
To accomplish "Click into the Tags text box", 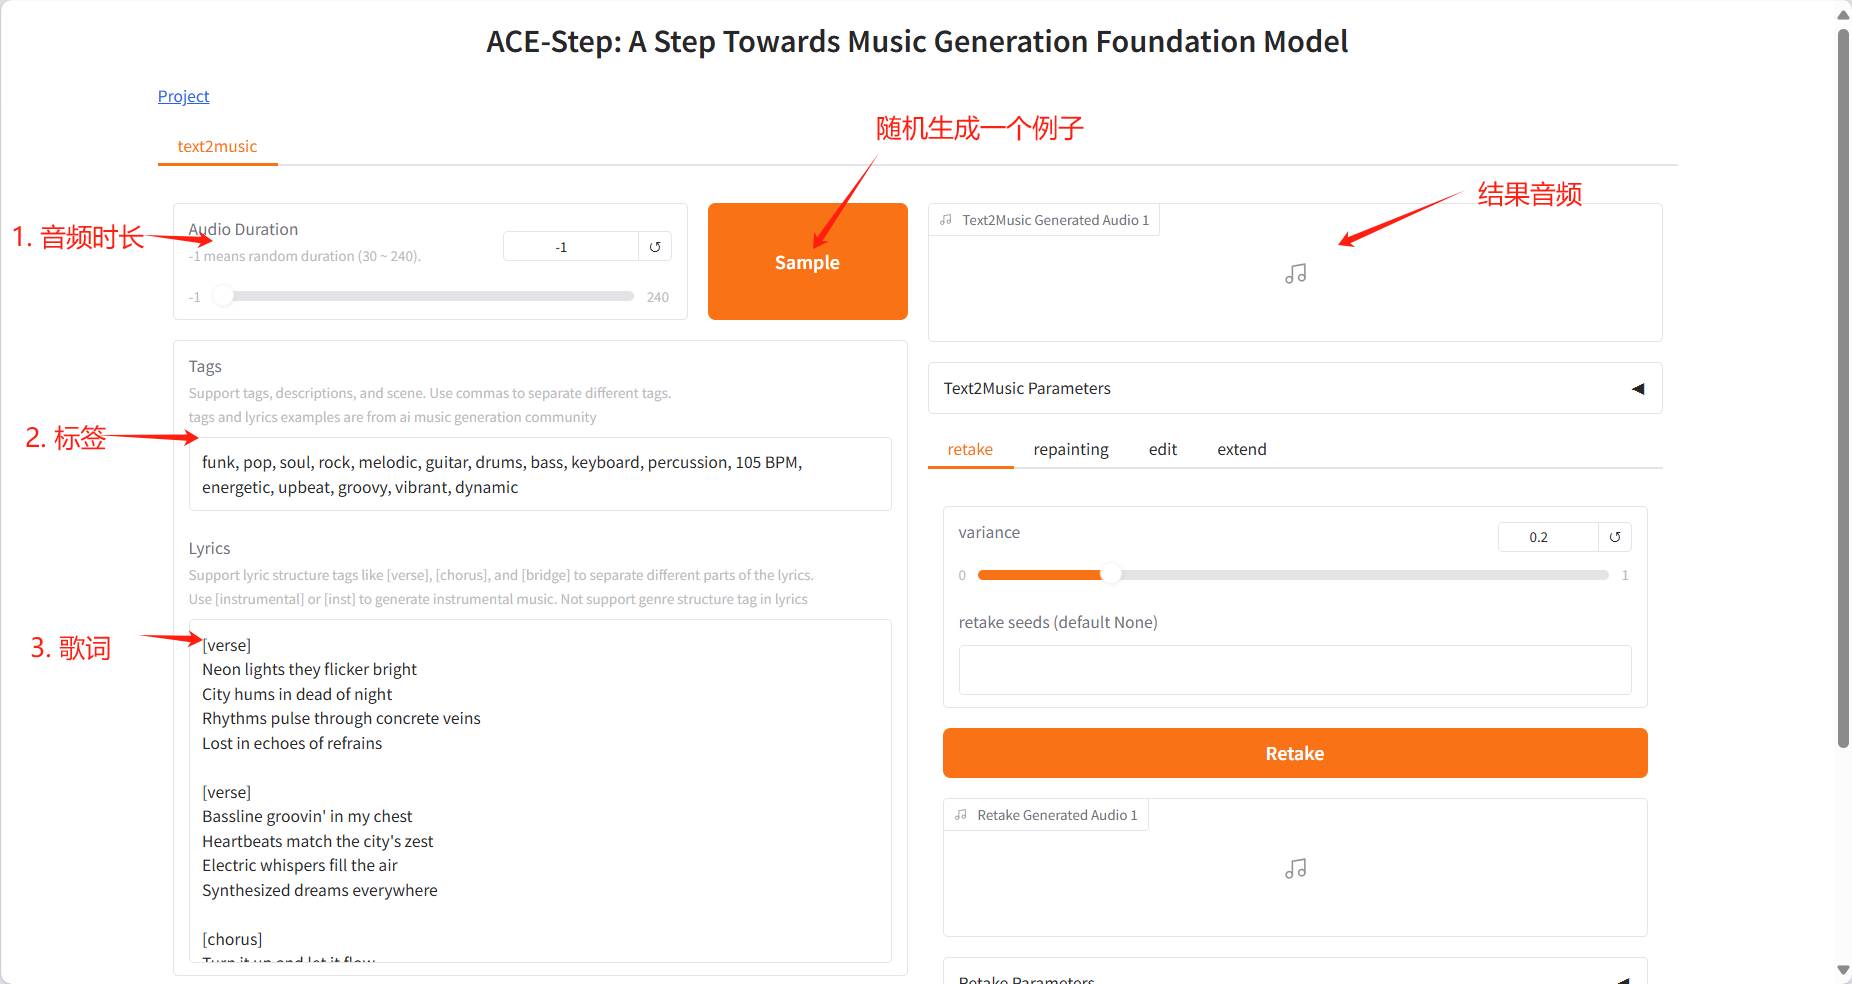I will [540, 475].
